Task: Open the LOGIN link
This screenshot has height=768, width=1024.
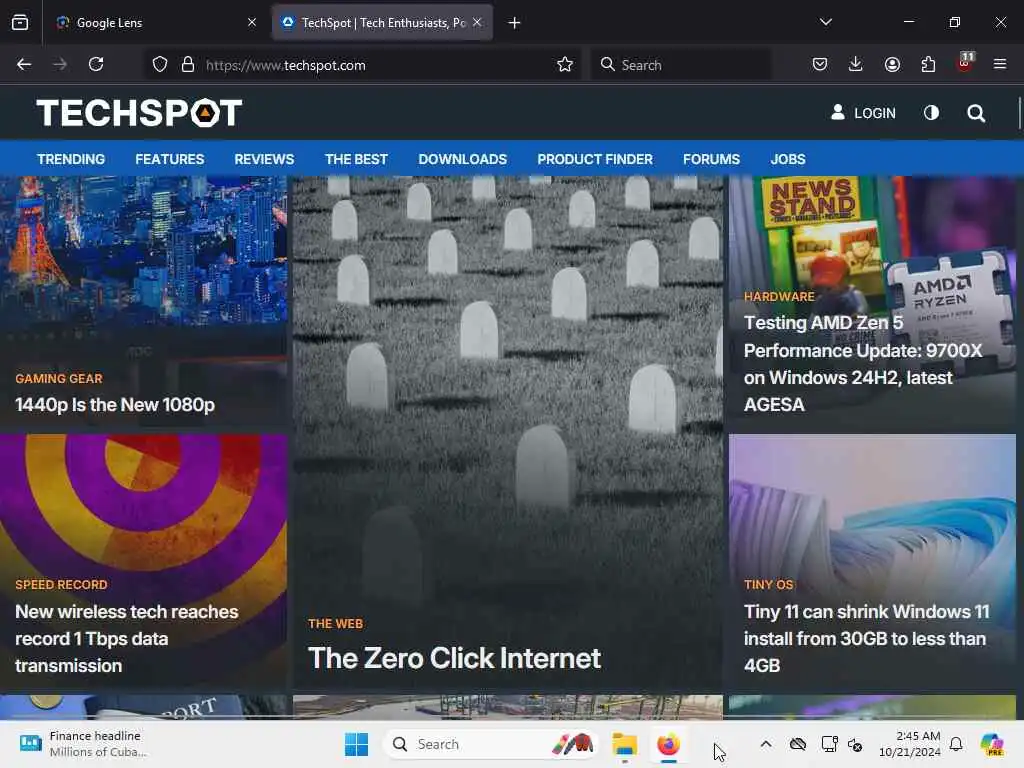Action: [863, 113]
